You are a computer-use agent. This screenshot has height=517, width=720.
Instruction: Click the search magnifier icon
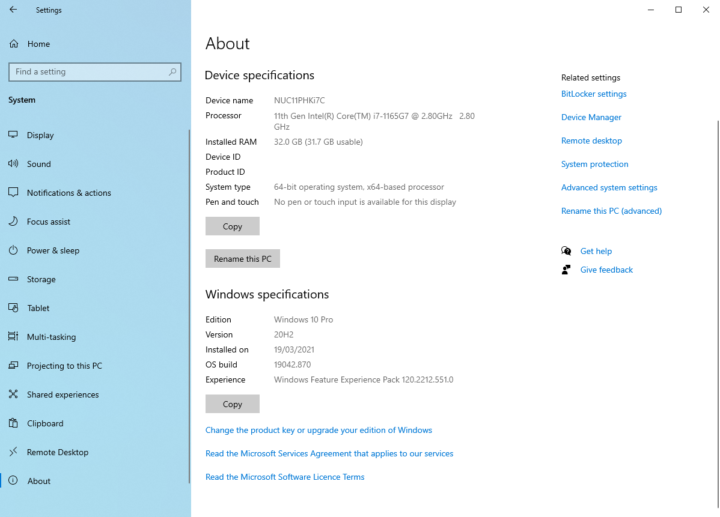[172, 72]
